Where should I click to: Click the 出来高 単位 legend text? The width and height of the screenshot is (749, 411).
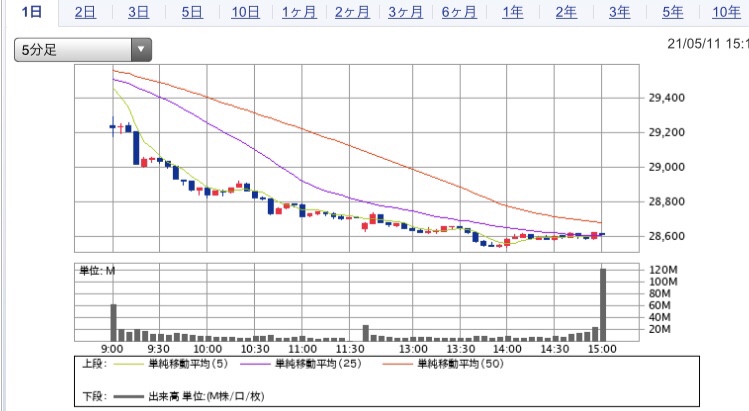point(206,396)
